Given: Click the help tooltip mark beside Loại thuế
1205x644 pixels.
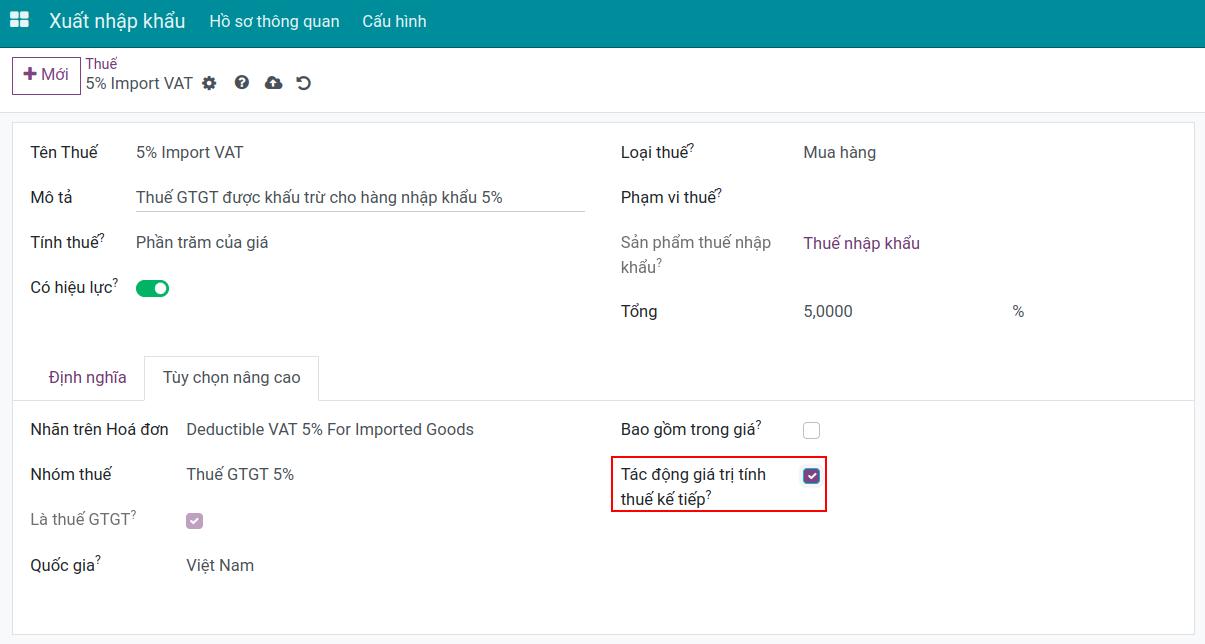Looking at the screenshot, I should (691, 148).
